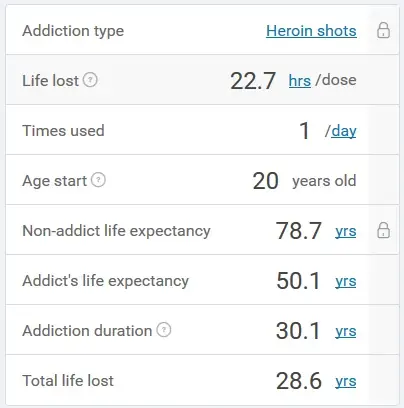
Task: Toggle the lock icon beside Addiction type
Action: click(383, 30)
